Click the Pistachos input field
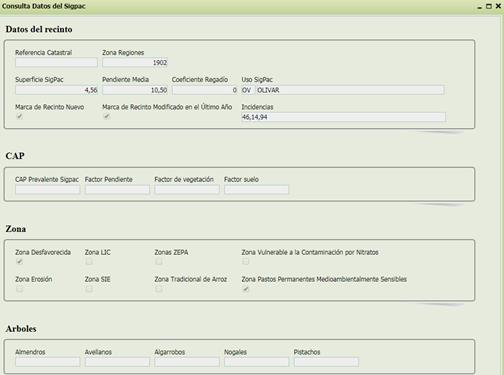Image resolution: width=504 pixels, height=375 pixels. pos(326,362)
